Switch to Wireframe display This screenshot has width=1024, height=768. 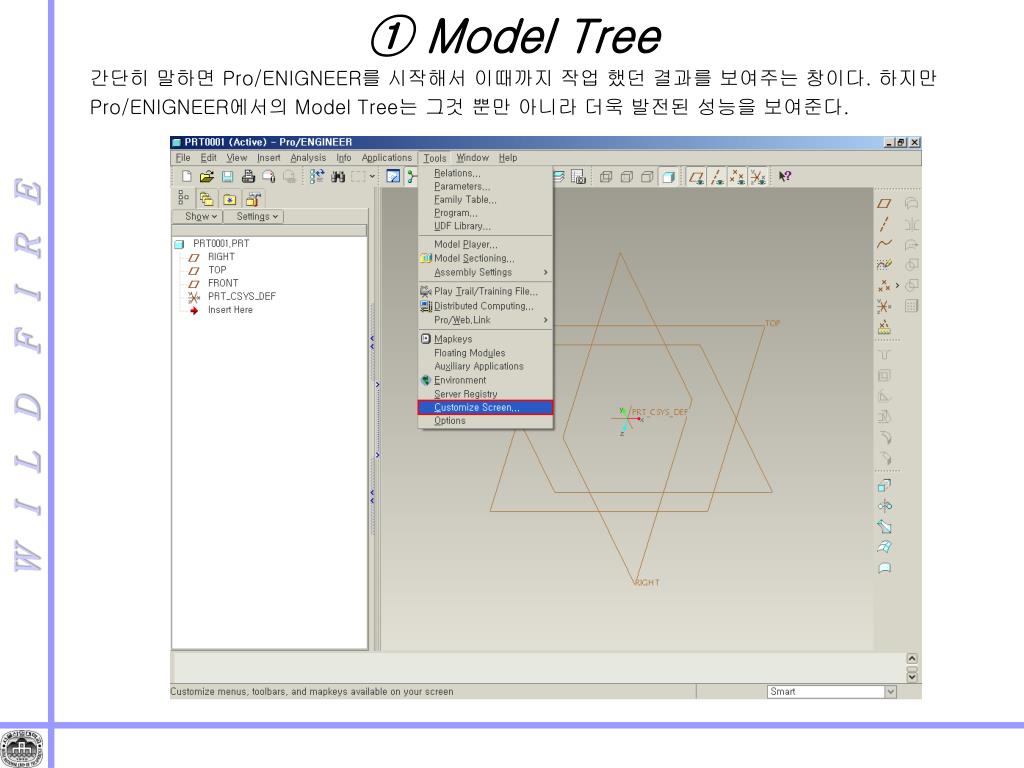click(606, 176)
